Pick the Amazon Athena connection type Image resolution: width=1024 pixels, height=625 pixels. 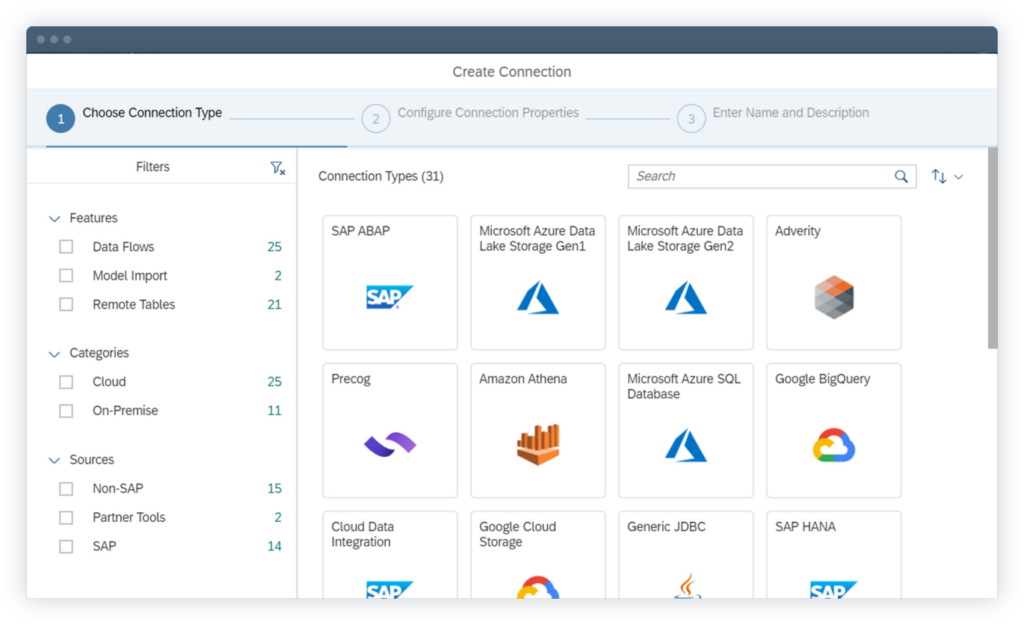[537, 430]
